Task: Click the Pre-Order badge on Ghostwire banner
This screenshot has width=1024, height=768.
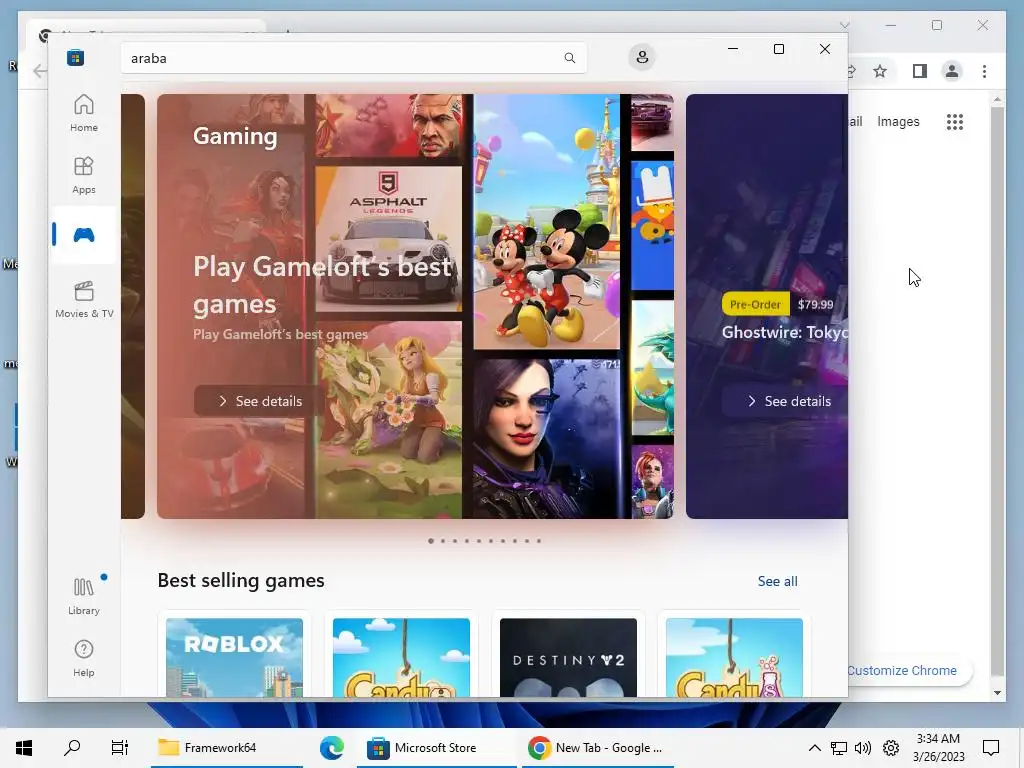Action: [x=755, y=304]
